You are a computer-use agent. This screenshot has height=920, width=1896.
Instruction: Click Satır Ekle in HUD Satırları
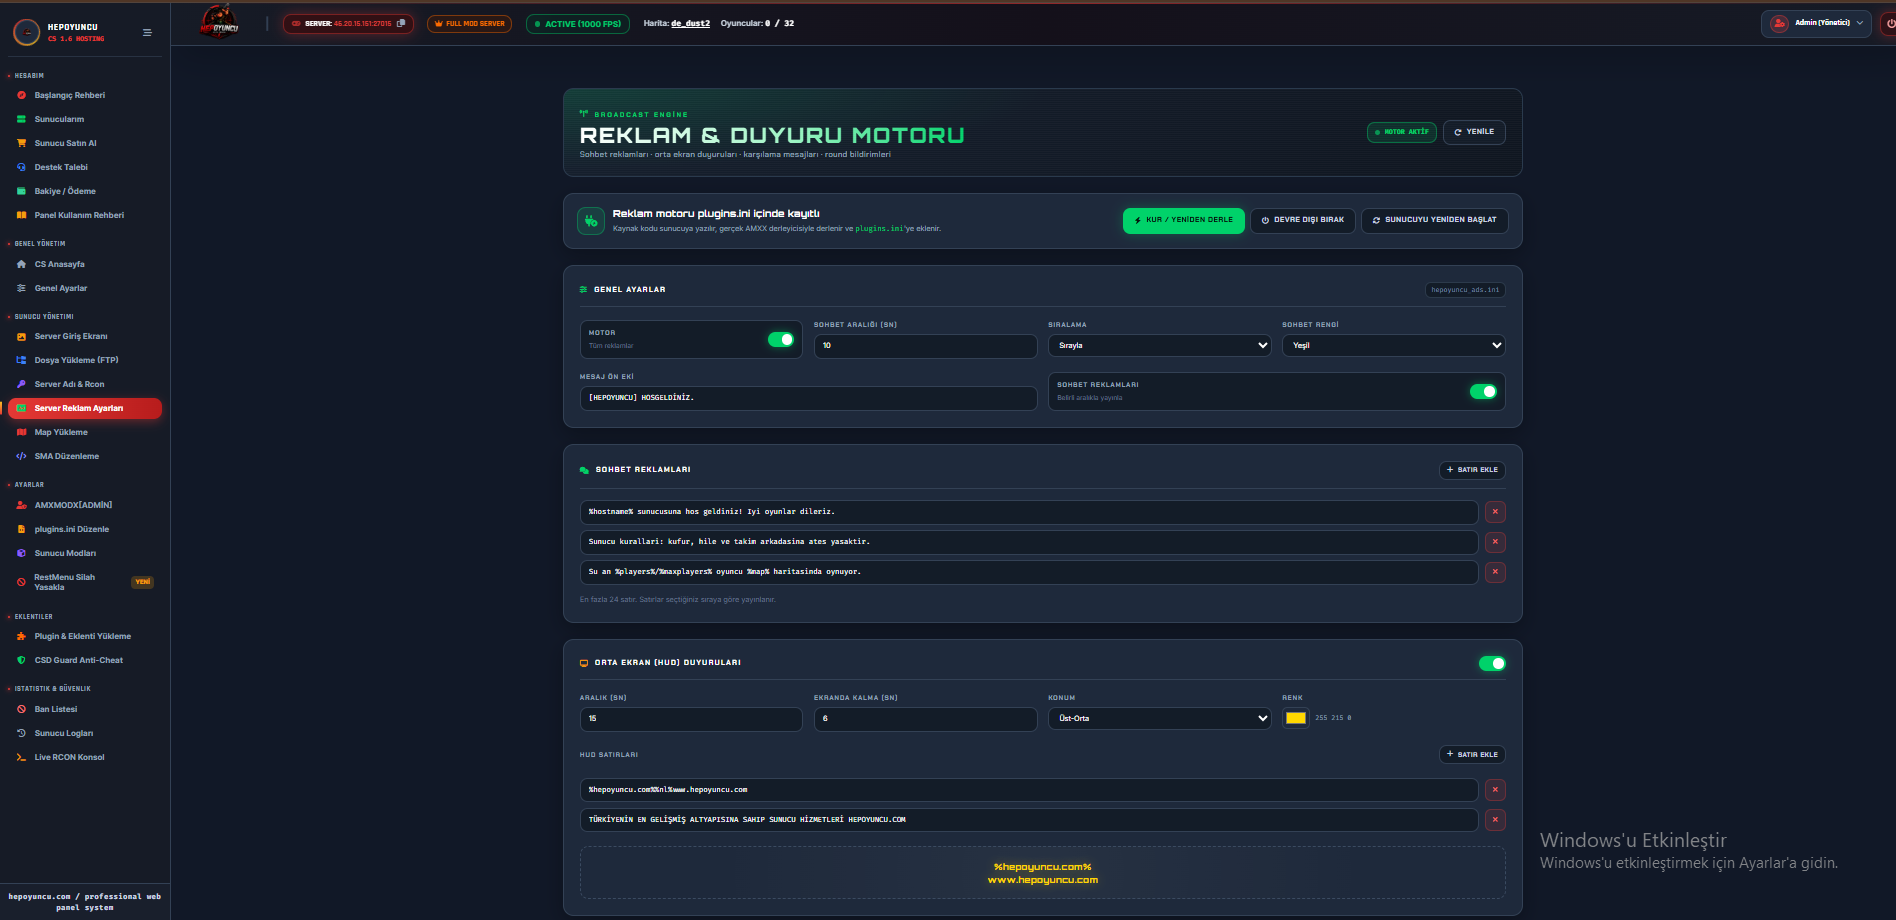[1472, 755]
